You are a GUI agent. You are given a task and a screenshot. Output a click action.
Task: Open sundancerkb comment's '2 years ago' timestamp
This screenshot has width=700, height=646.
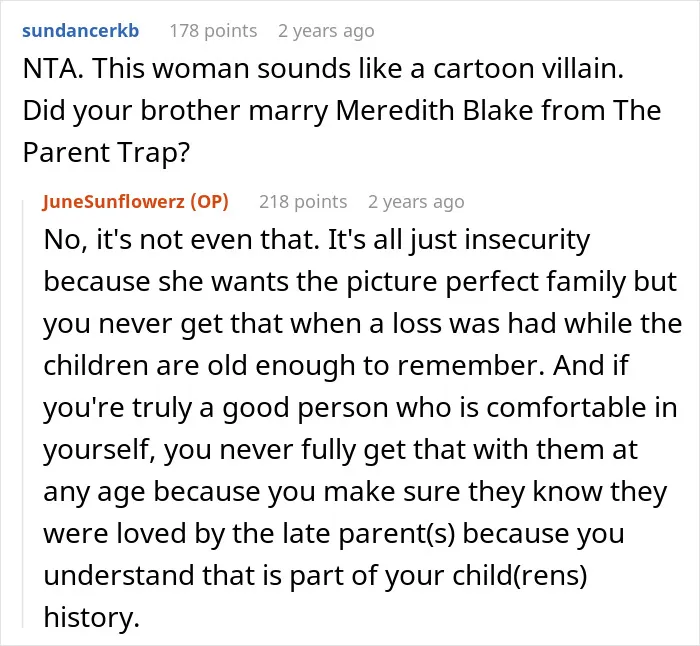click(326, 31)
